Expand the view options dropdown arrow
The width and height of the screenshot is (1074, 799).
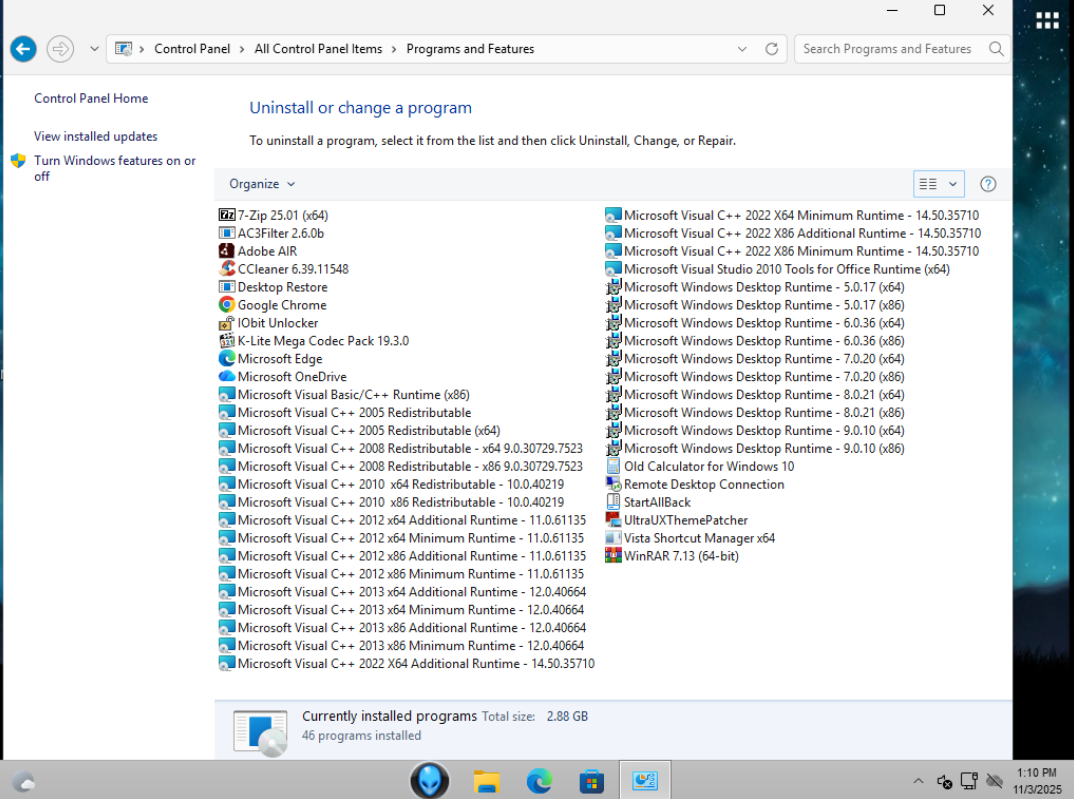pyautogui.click(x=952, y=183)
